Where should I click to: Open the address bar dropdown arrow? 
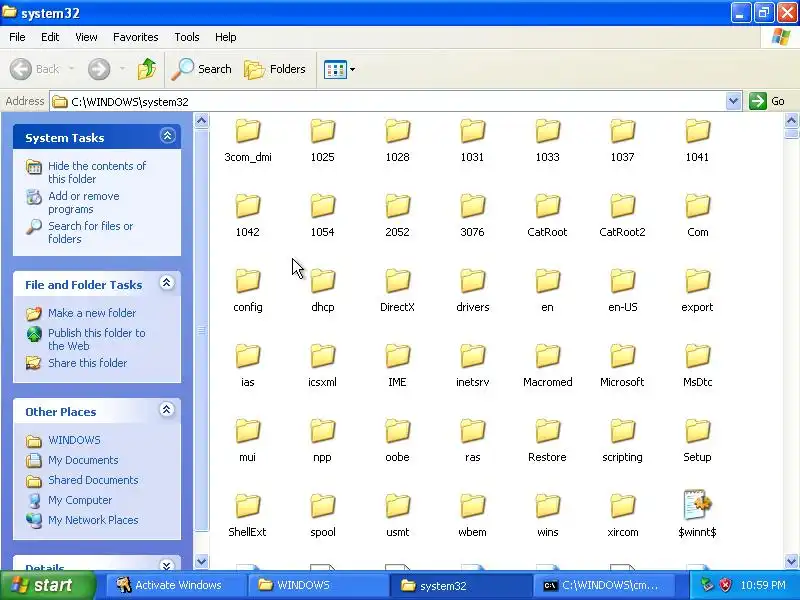[733, 101]
